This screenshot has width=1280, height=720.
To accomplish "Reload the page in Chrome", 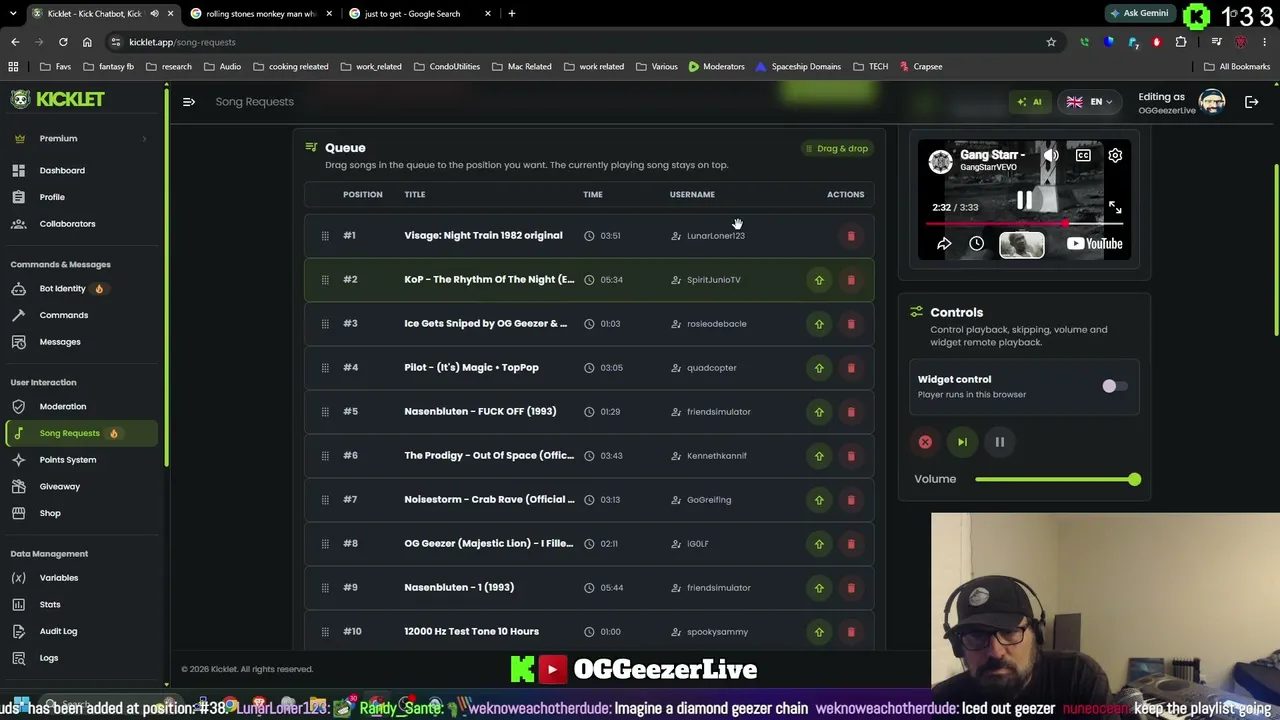I will (x=63, y=42).
